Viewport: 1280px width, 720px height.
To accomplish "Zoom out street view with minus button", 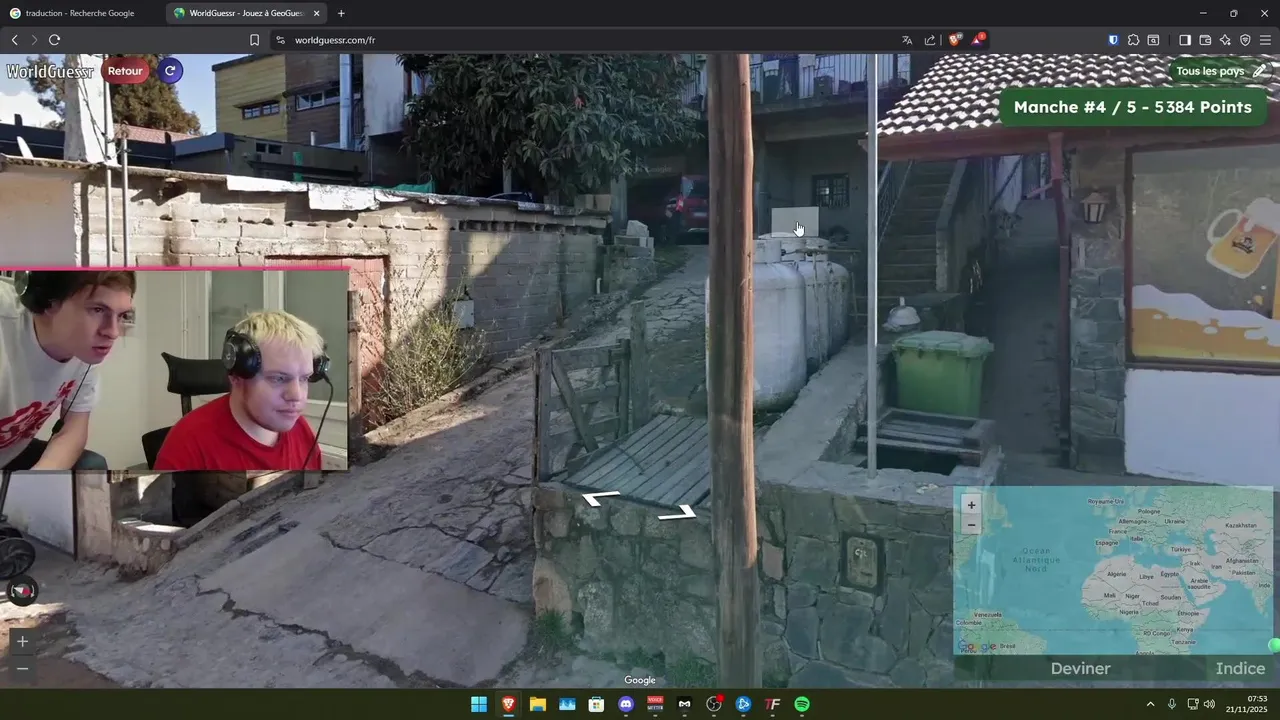I will (22, 668).
